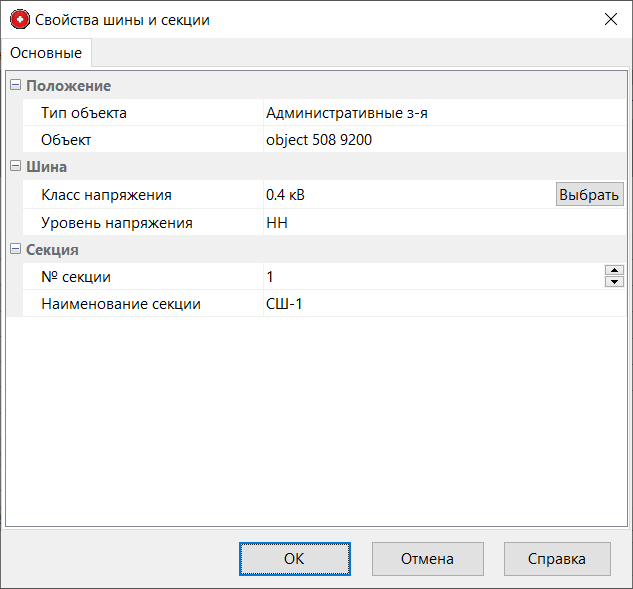This screenshot has width=633, height=589.
Task: Click the Отмена button
Action: [x=427, y=559]
